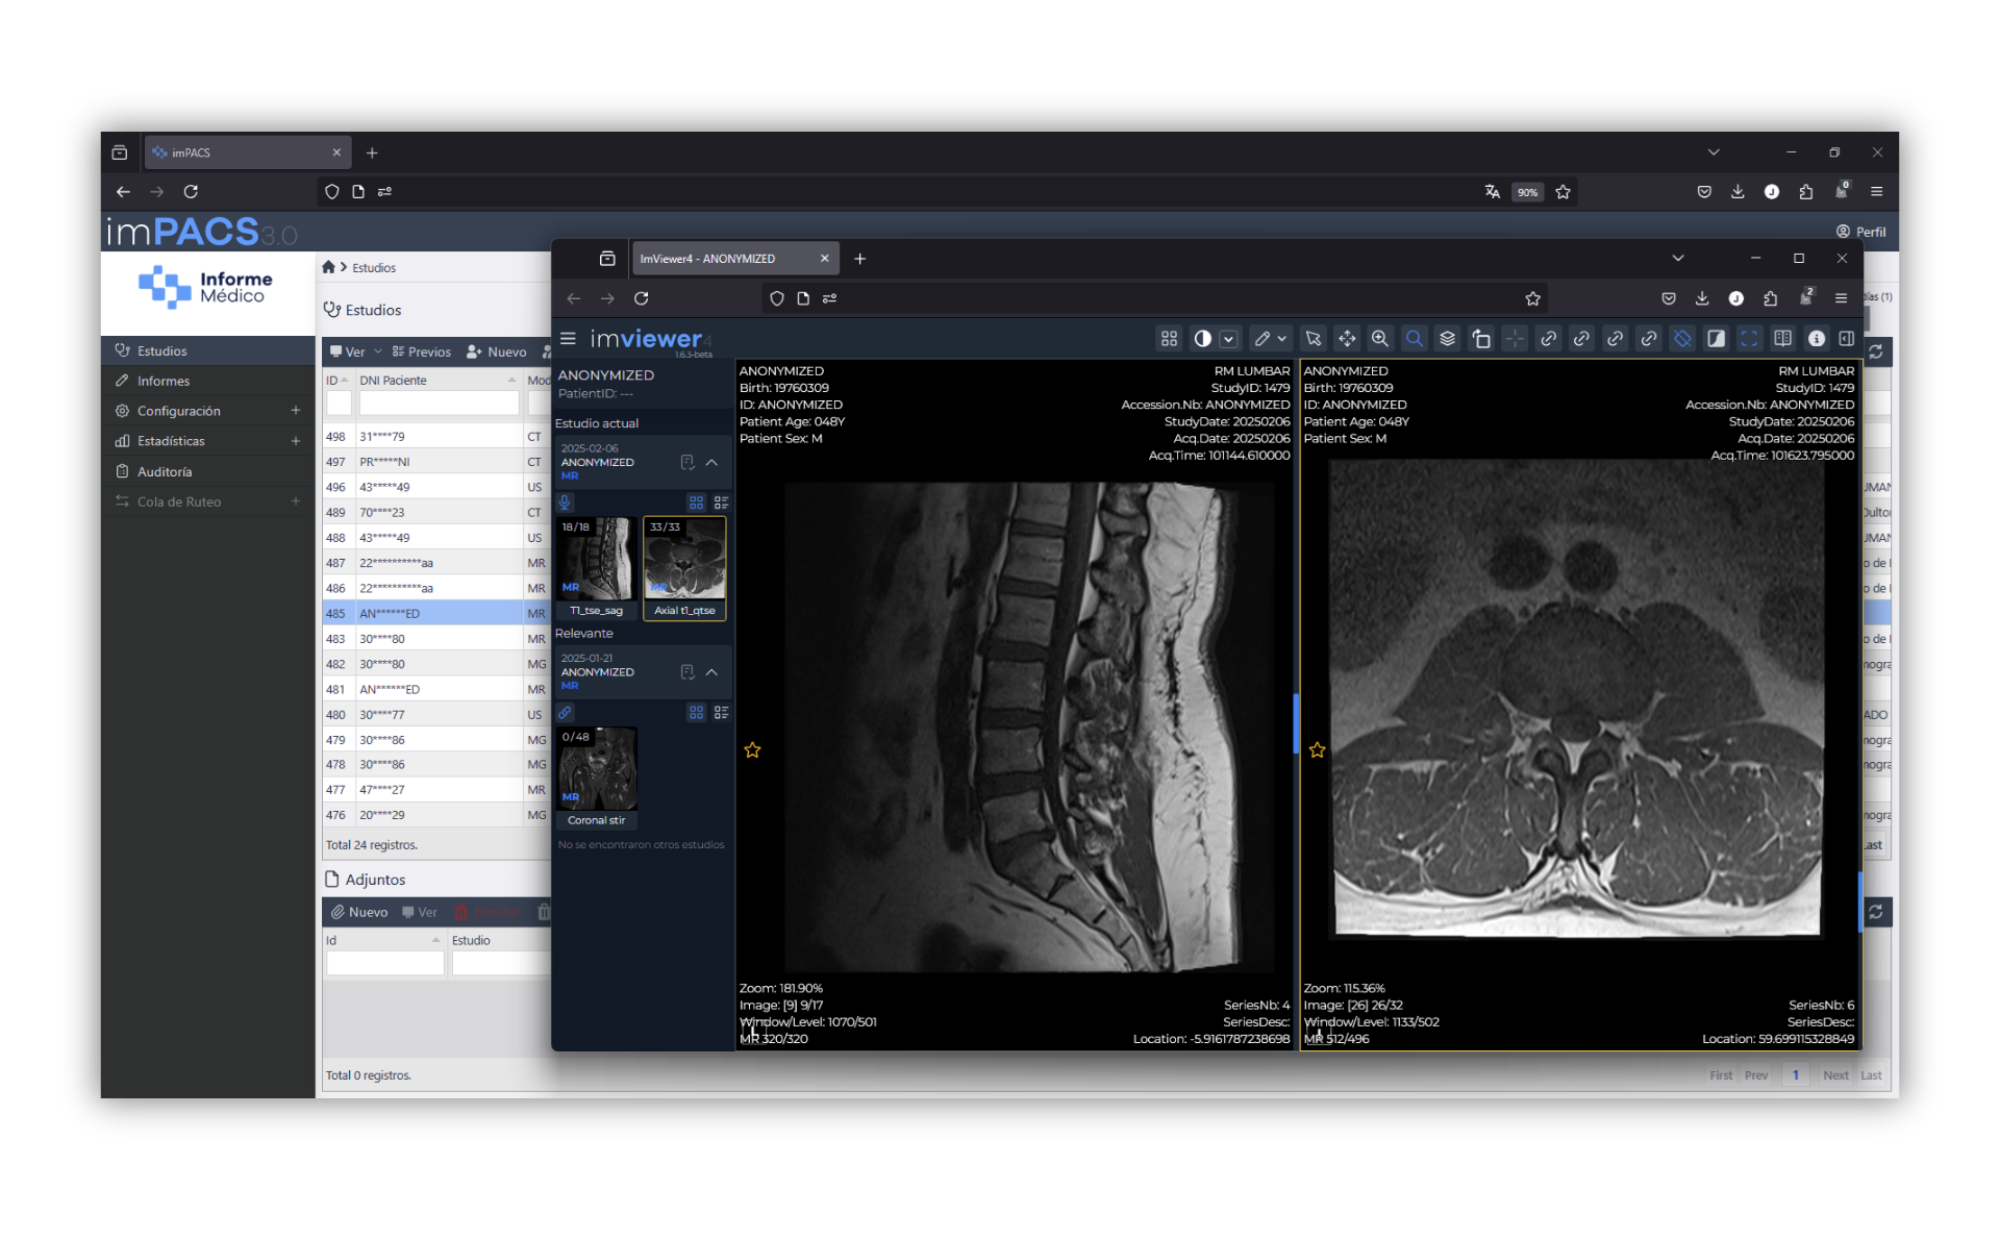Select study row 485 AN******ED
Viewport: 2000px width, 1251px height.
coord(436,613)
